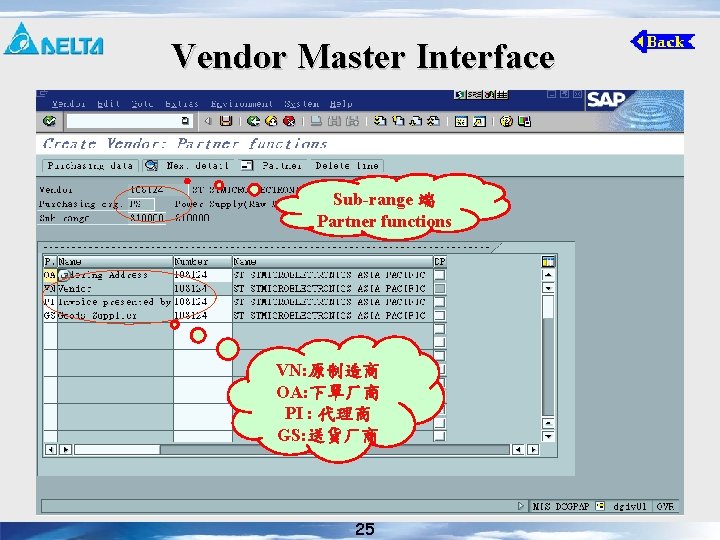
Task: Click left arrow of right horizontal scrollbar
Action: click(518, 450)
